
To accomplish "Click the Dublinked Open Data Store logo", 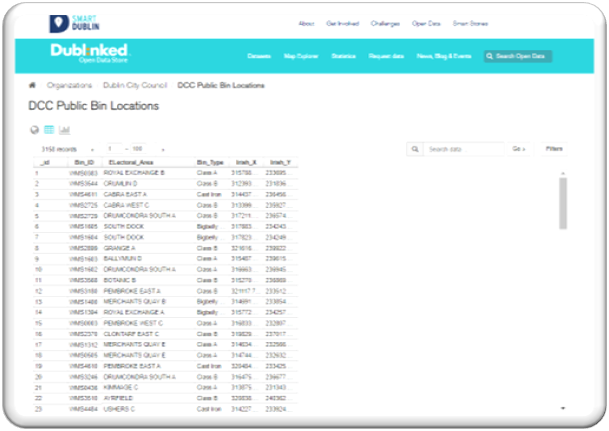I will pos(89,53).
